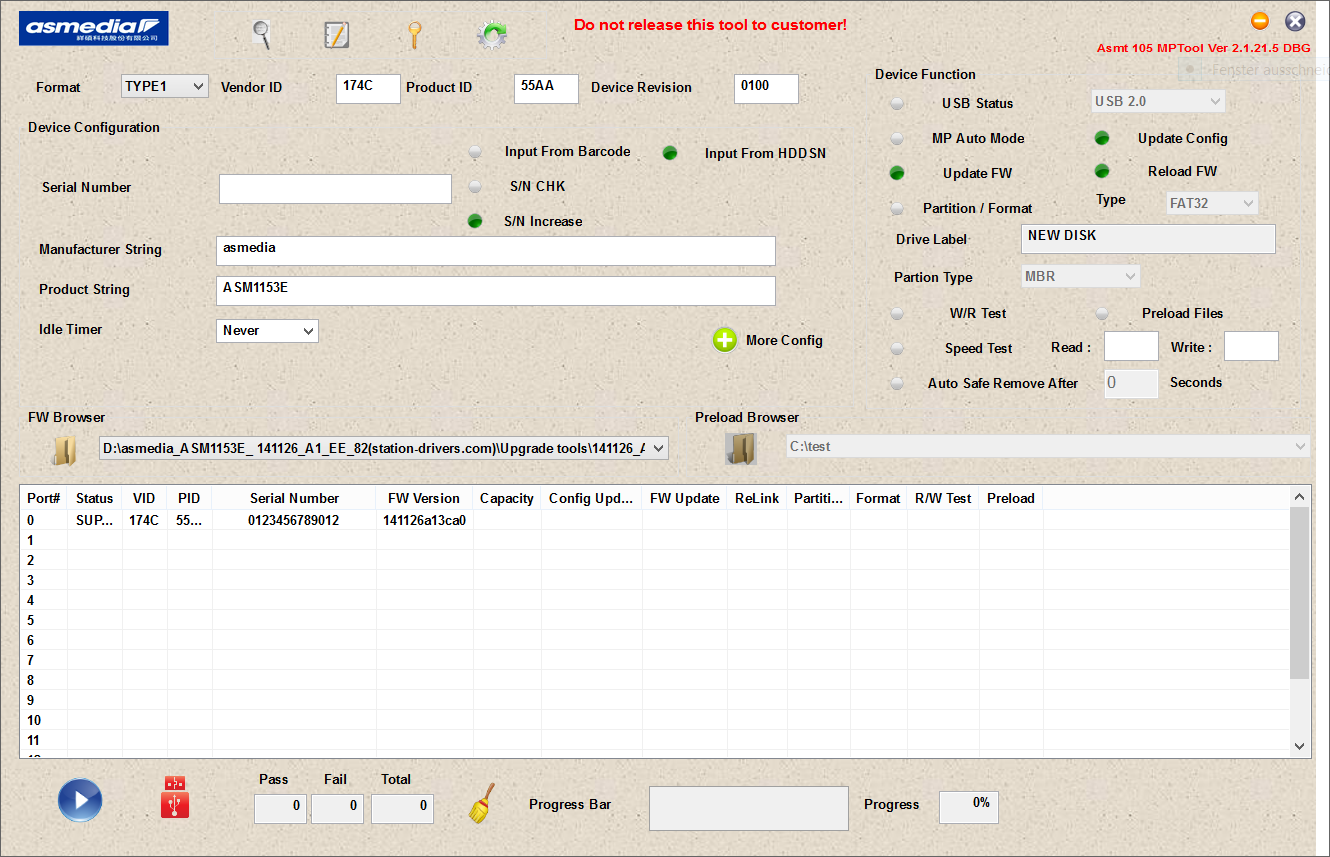Screen dimensions: 1330x857
Task: Open the Format TYPE1 dropdown
Action: pos(163,87)
